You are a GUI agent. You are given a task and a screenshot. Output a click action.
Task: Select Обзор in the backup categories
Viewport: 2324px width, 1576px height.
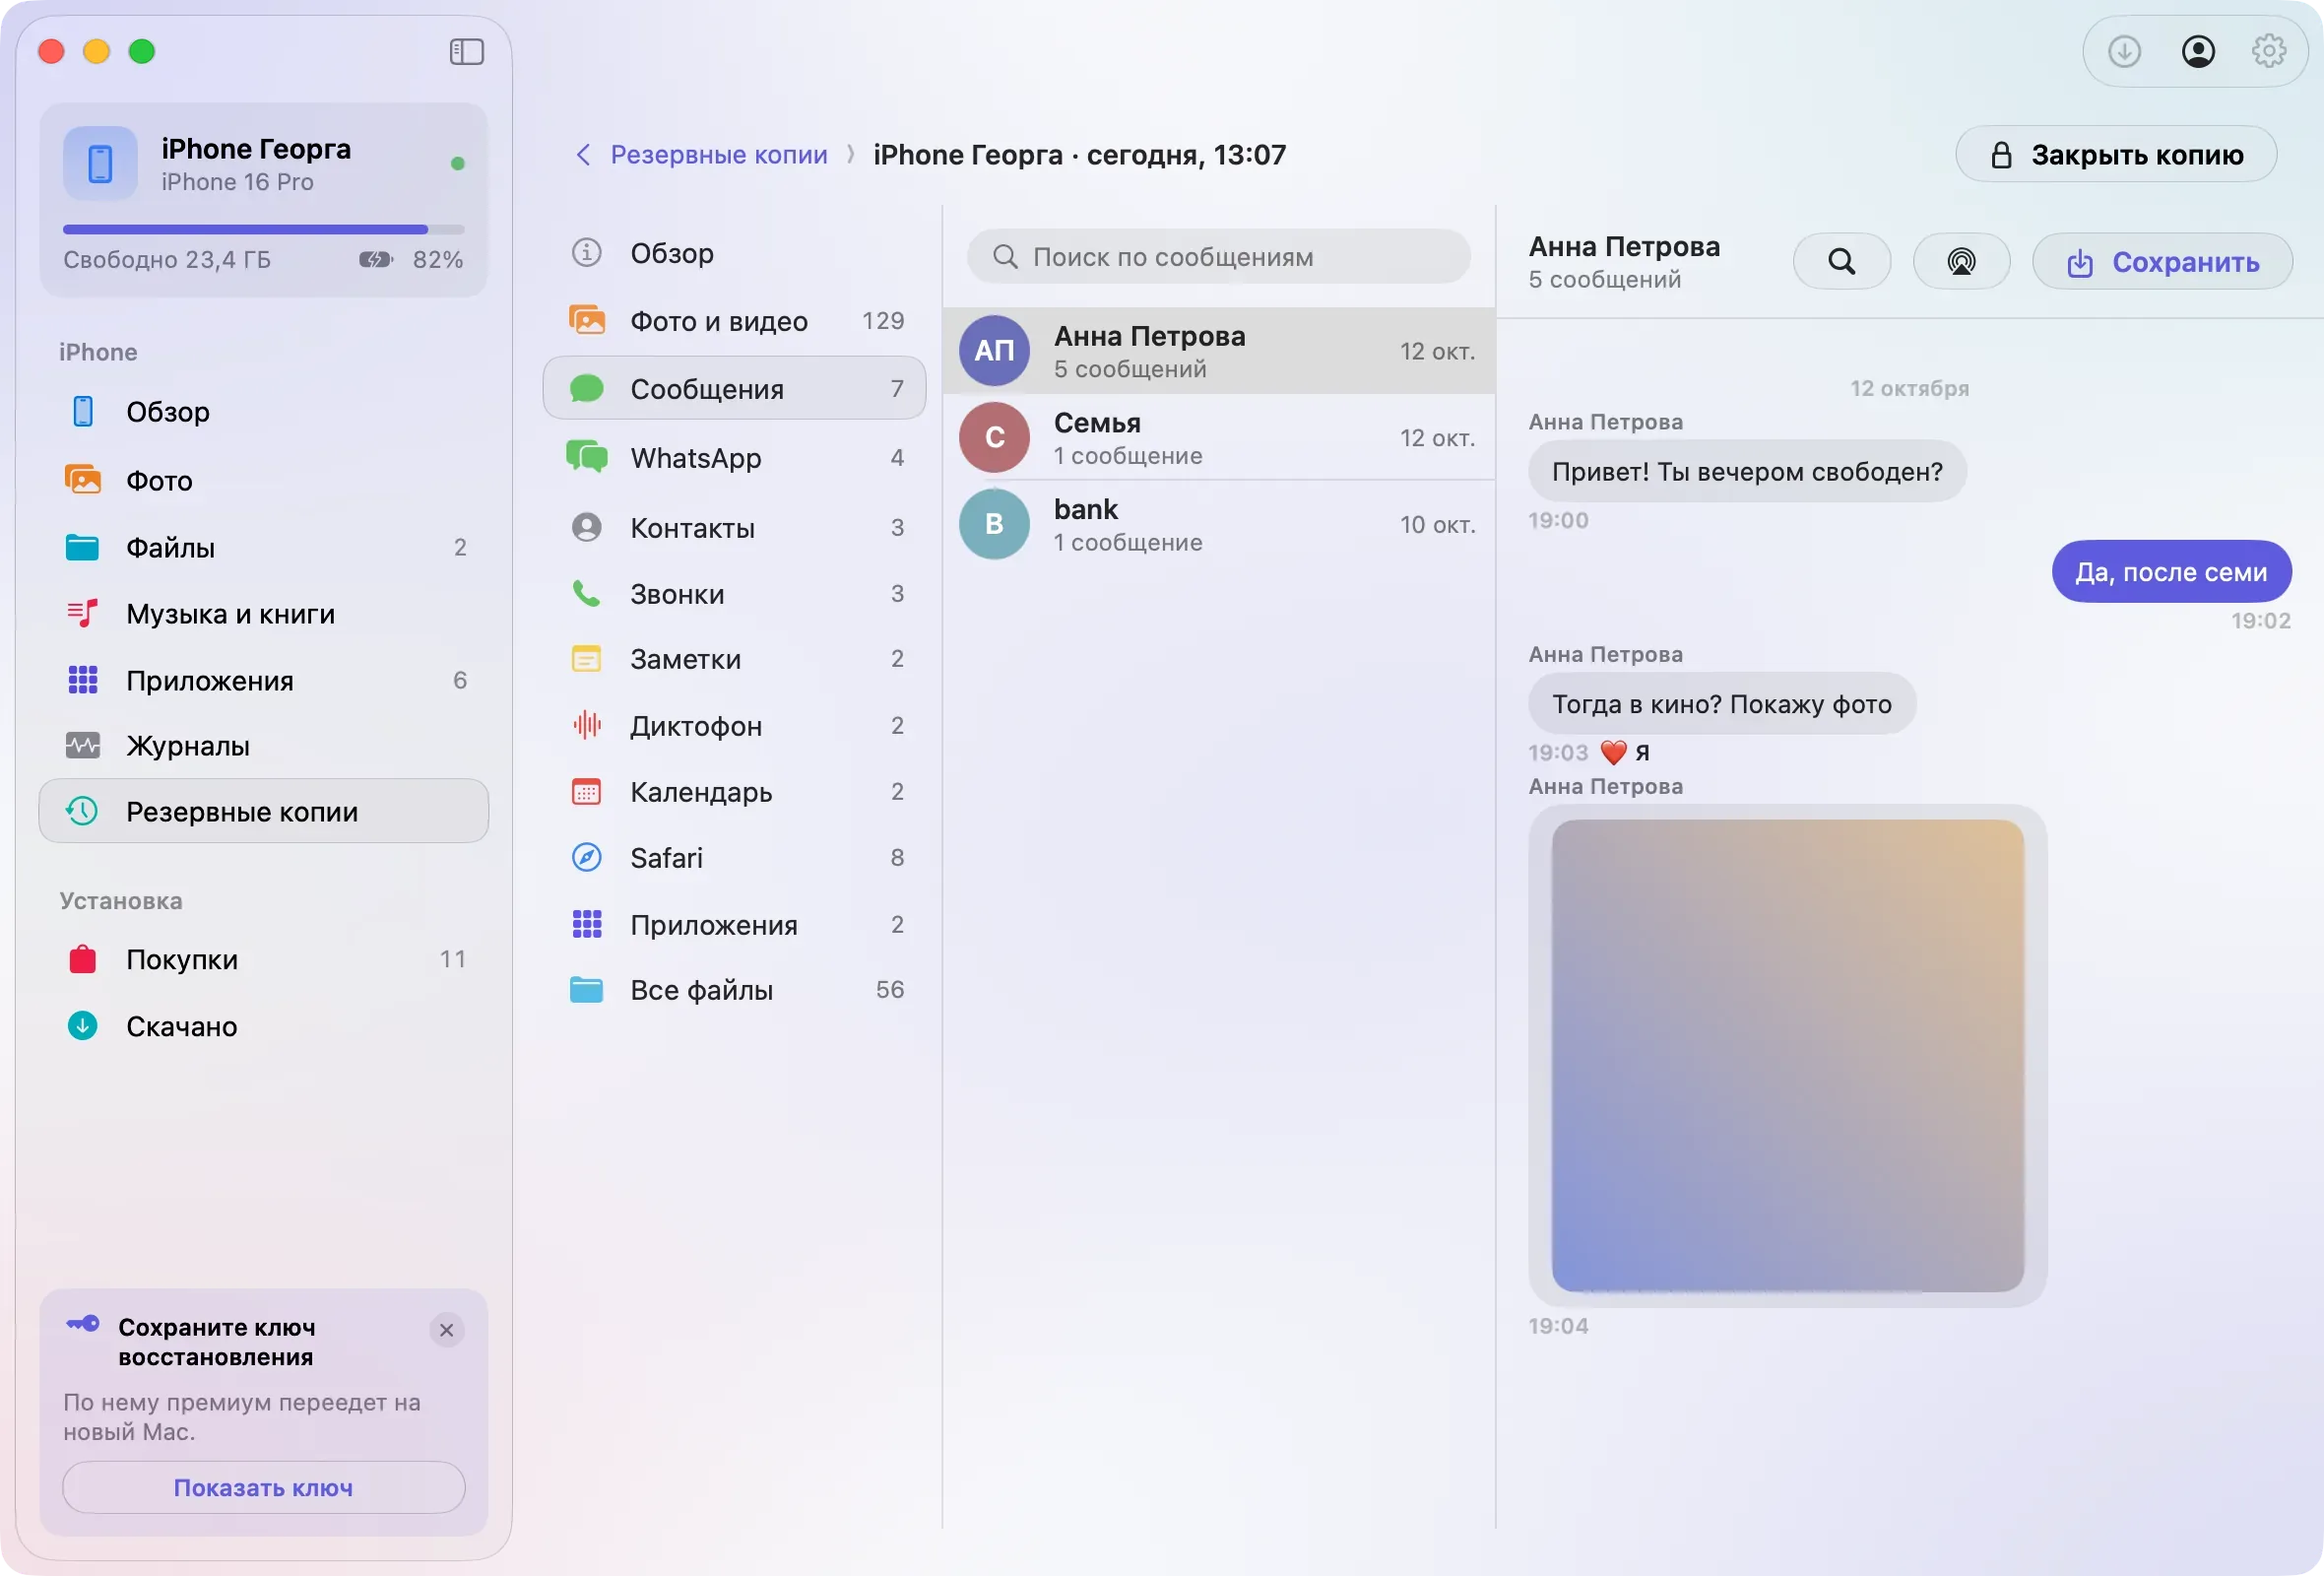734,253
